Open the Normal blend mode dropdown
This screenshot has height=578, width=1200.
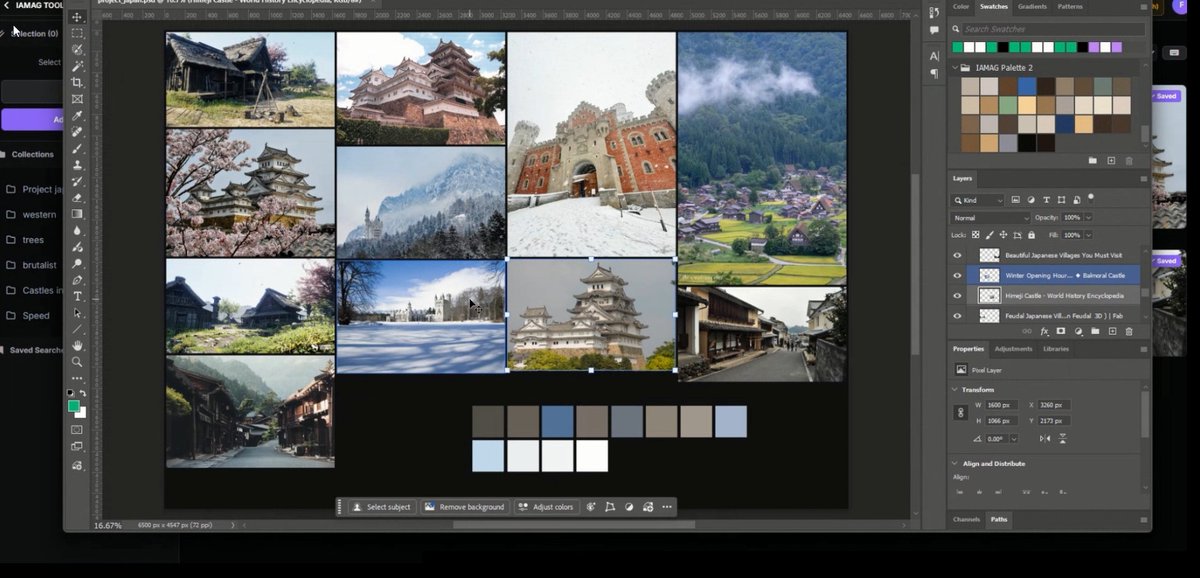tap(990, 217)
